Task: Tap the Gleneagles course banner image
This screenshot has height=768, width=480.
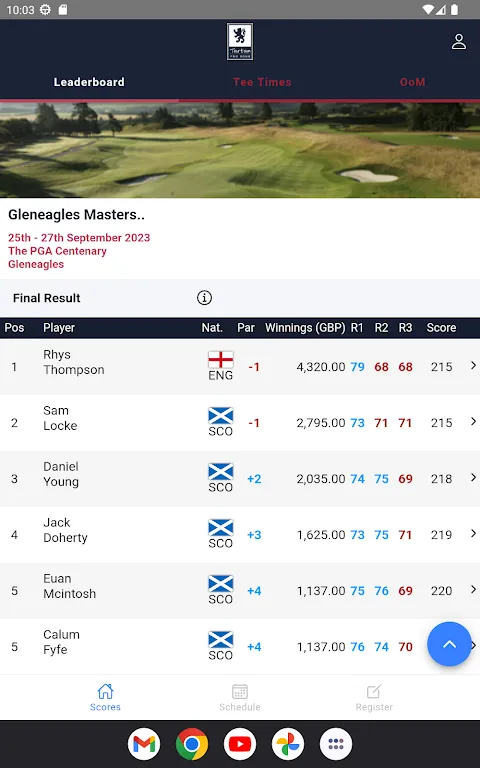Action: tap(240, 150)
